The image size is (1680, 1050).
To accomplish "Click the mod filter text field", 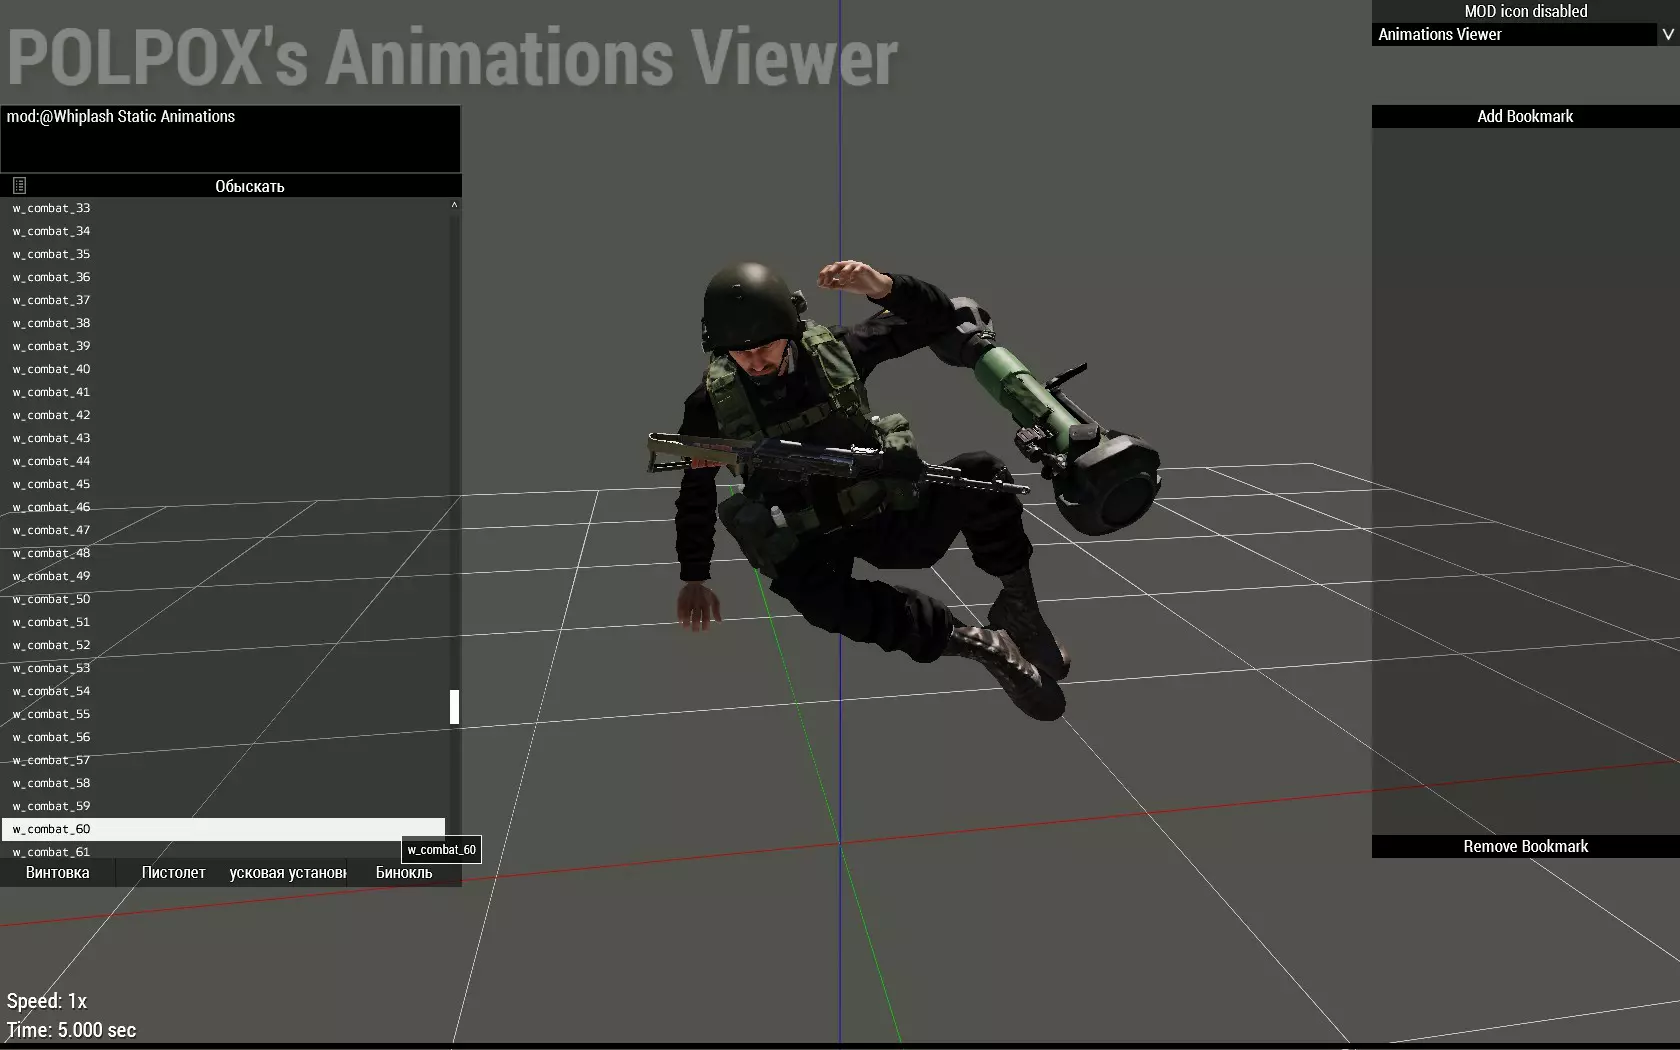I will [230, 138].
